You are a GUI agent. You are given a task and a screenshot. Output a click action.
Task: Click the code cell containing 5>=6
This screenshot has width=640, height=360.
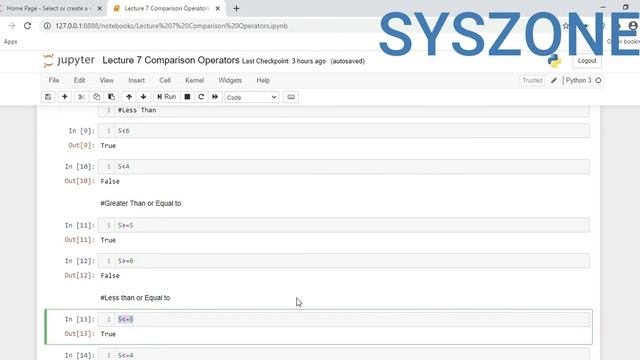pyautogui.click(x=343, y=260)
